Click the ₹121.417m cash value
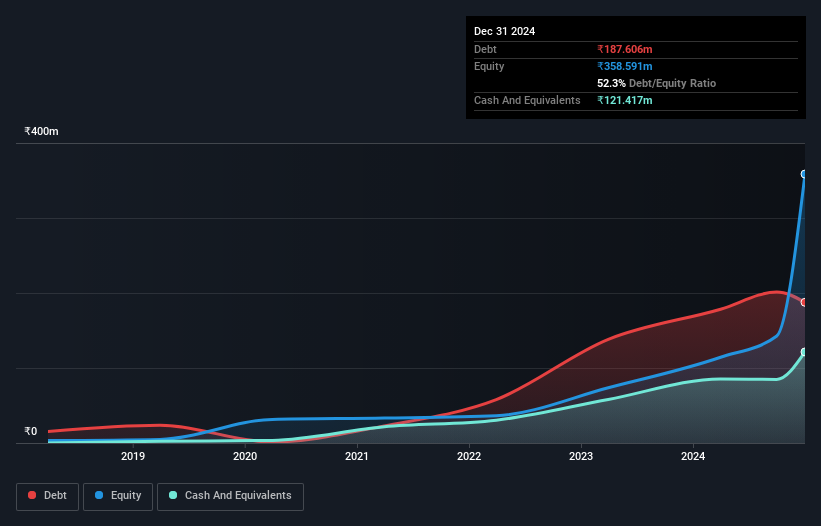 pyautogui.click(x=625, y=100)
